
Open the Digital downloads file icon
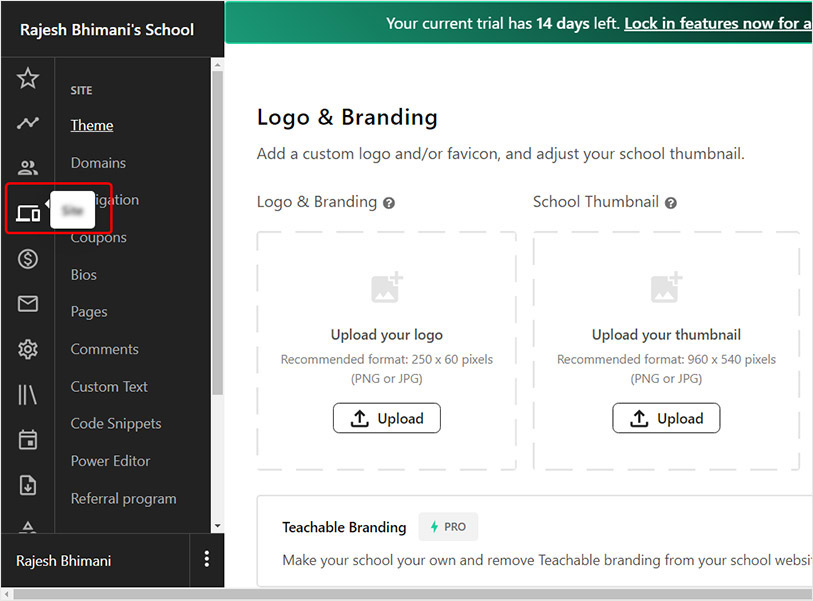click(x=27, y=485)
